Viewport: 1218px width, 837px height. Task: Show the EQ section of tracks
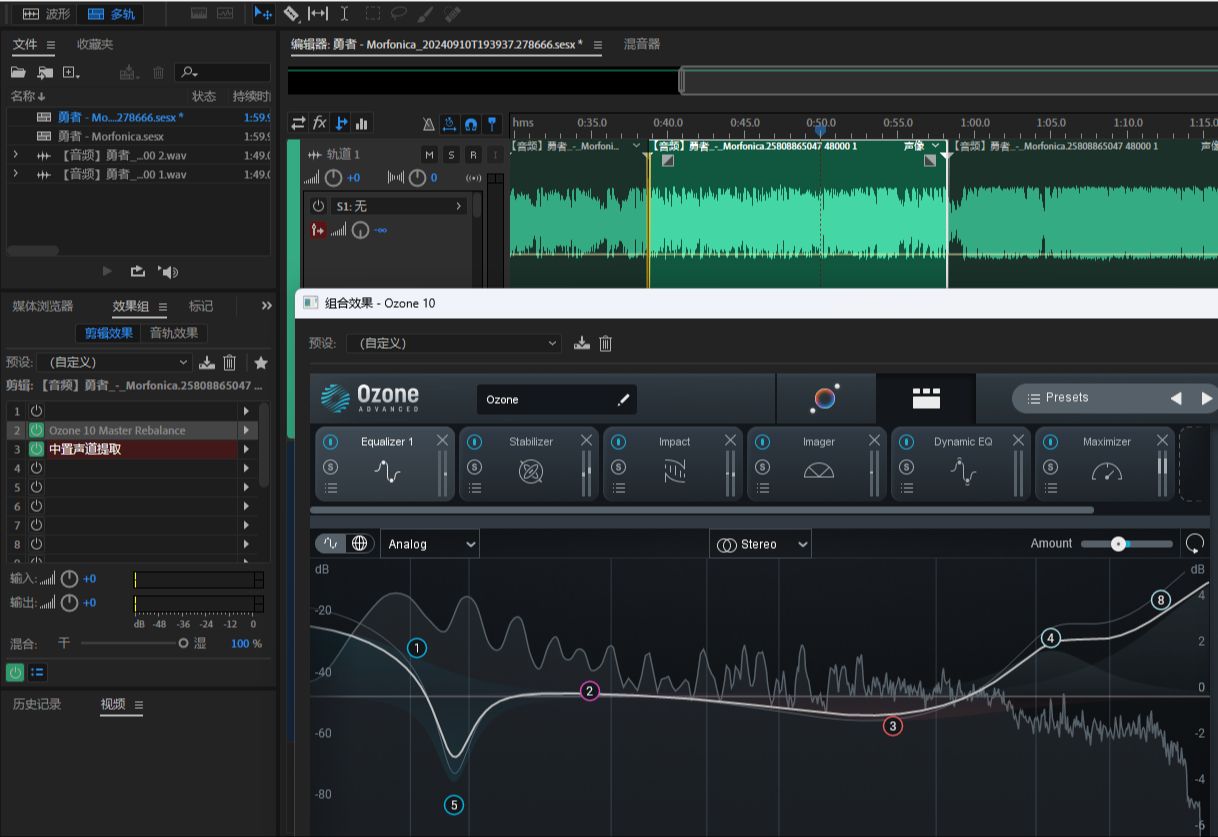point(362,123)
